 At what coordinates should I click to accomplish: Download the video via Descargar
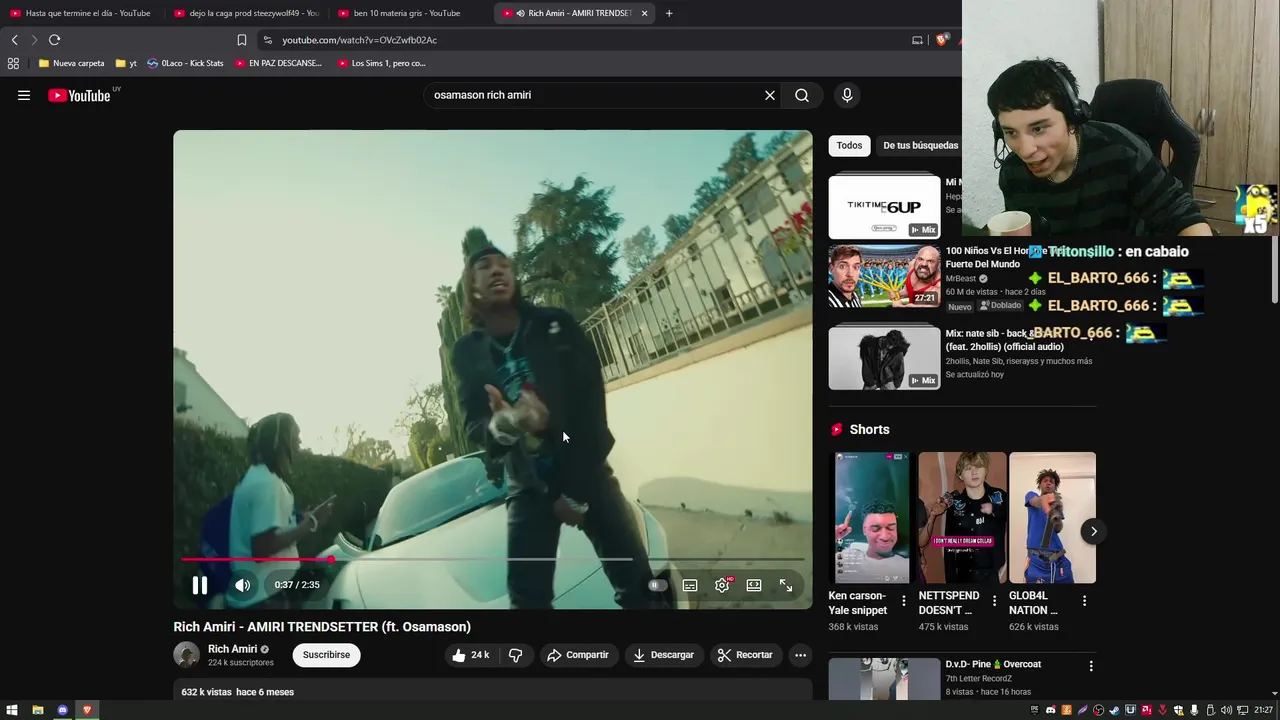[664, 655]
